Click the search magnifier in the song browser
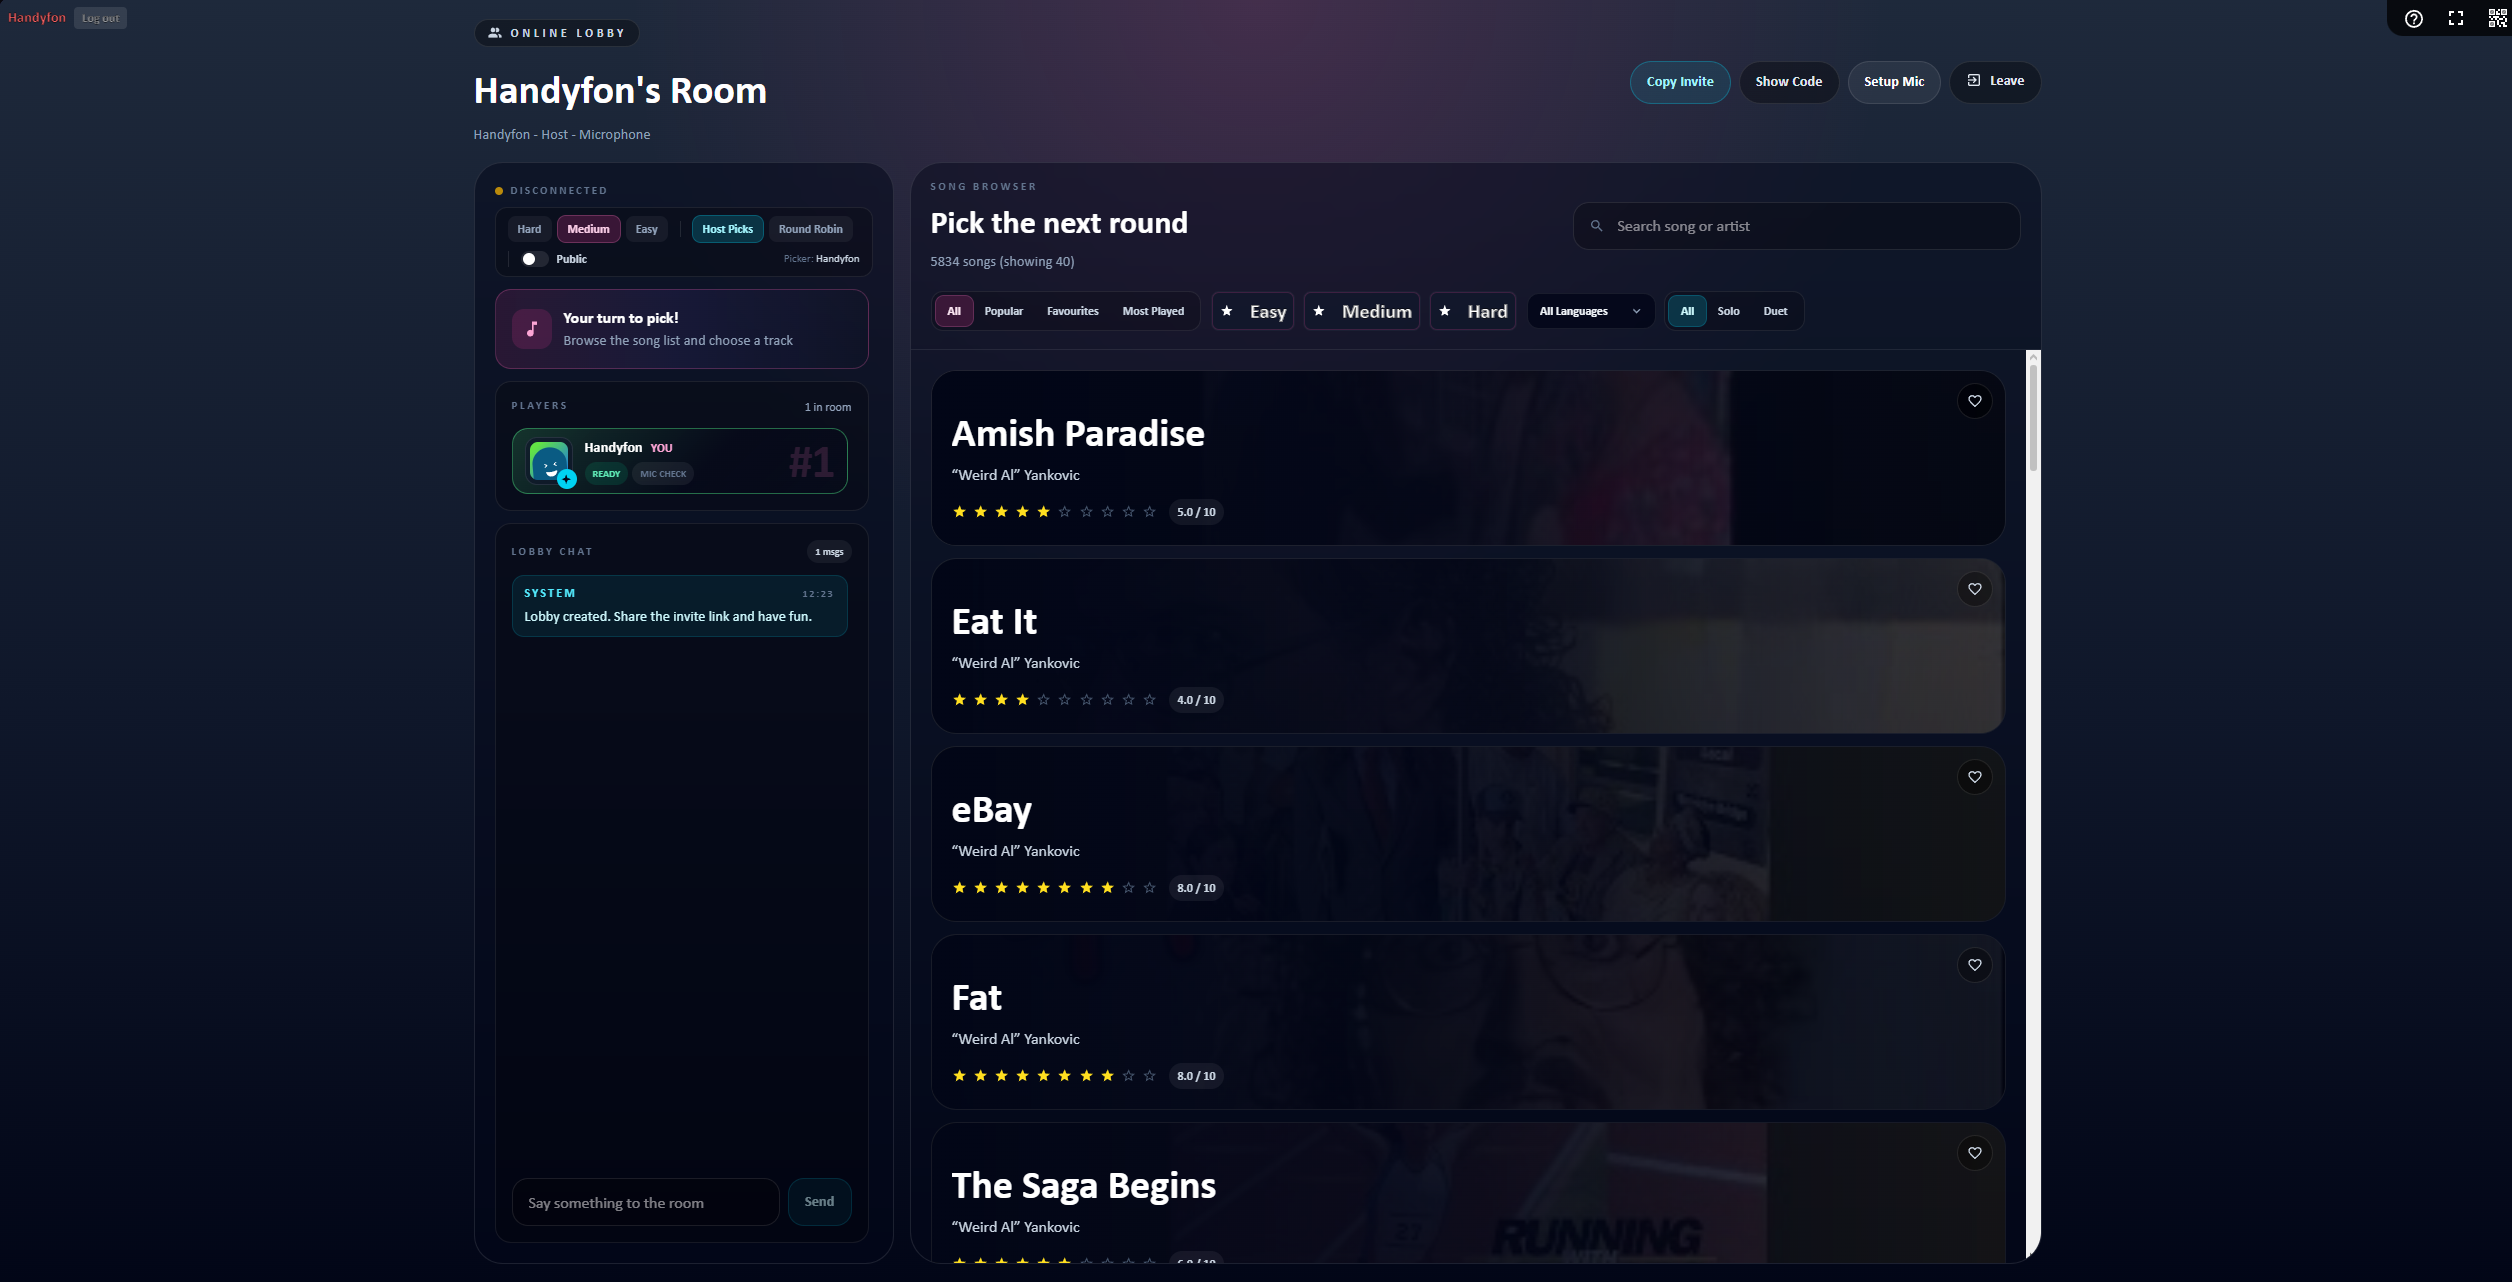Screen dimensions: 2512x1282 click(1597, 225)
